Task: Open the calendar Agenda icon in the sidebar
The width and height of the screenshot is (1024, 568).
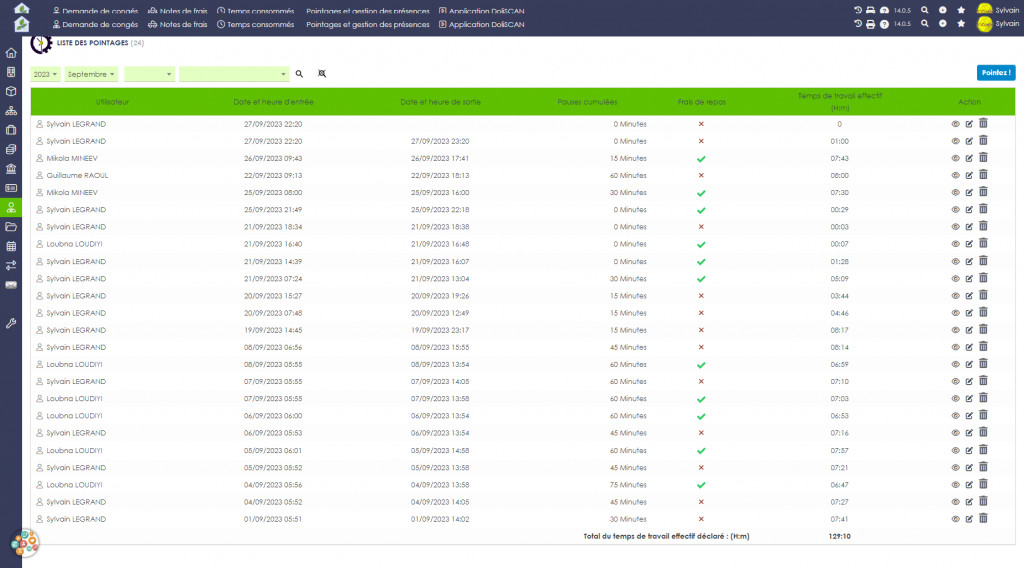Action: pyautogui.click(x=11, y=246)
